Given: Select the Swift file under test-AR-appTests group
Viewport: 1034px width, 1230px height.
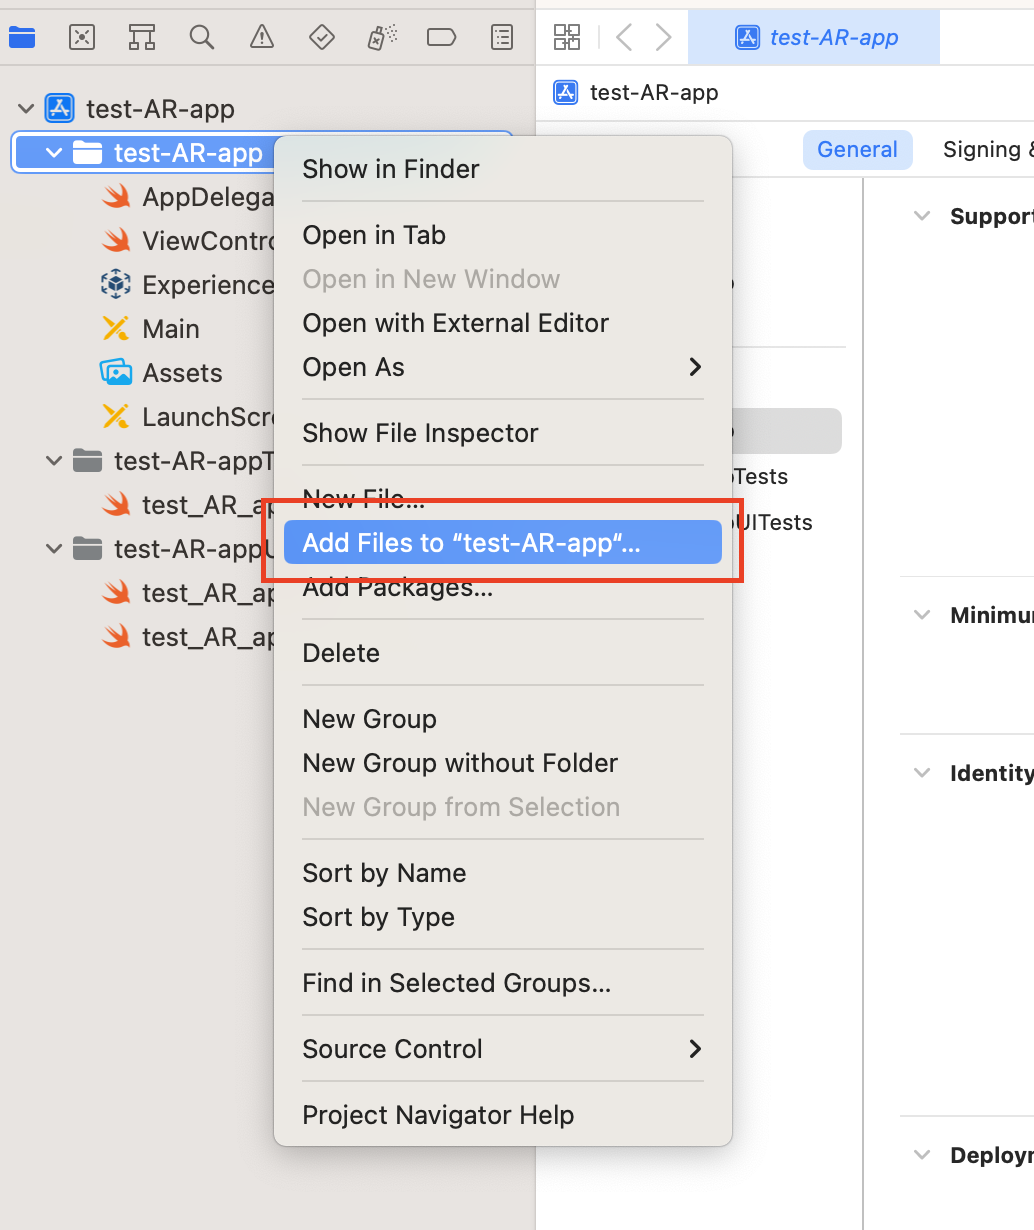Looking at the screenshot, I should 187,505.
